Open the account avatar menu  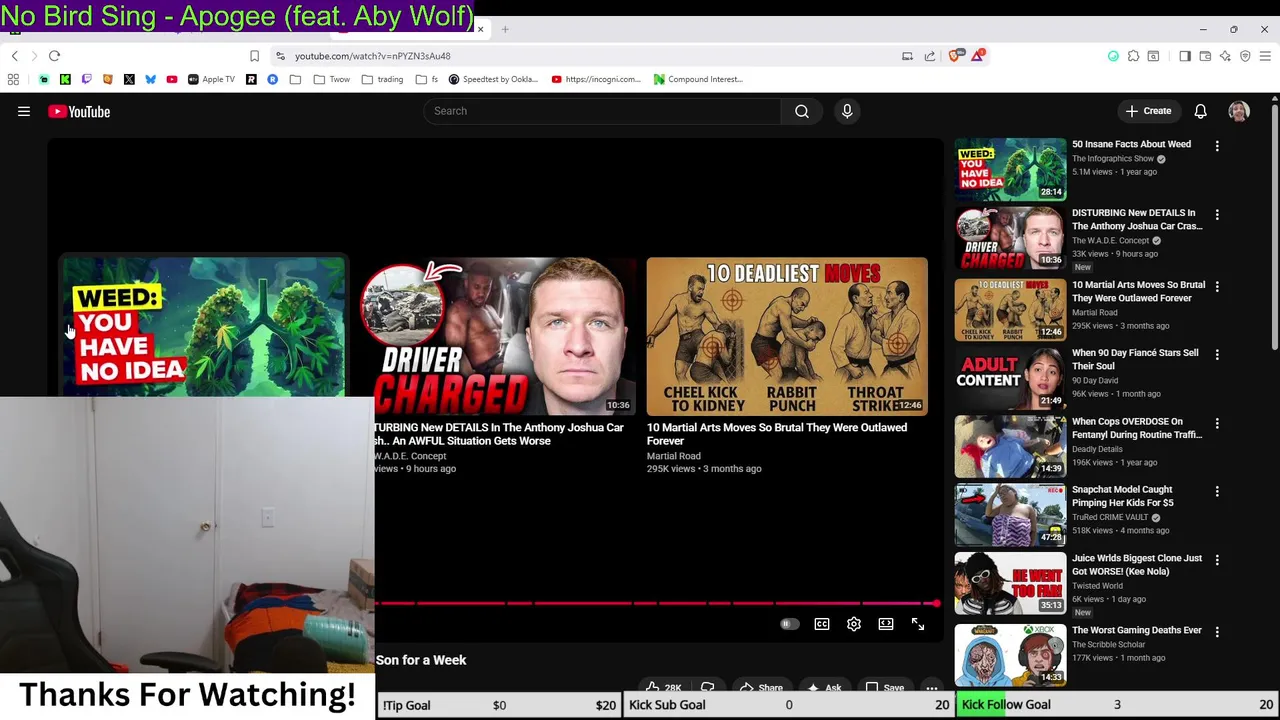[1239, 111]
